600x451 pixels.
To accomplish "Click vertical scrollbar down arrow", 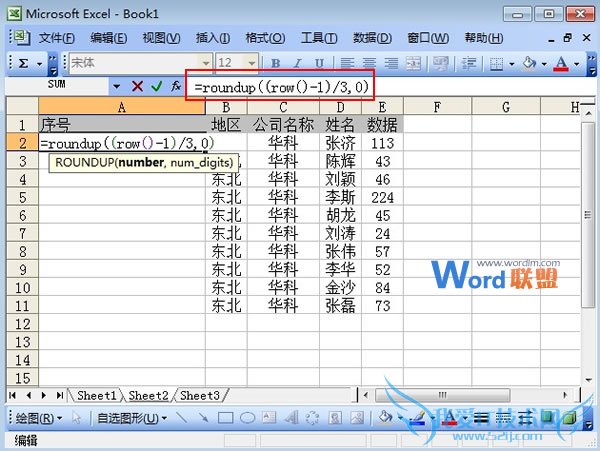I will [x=588, y=379].
